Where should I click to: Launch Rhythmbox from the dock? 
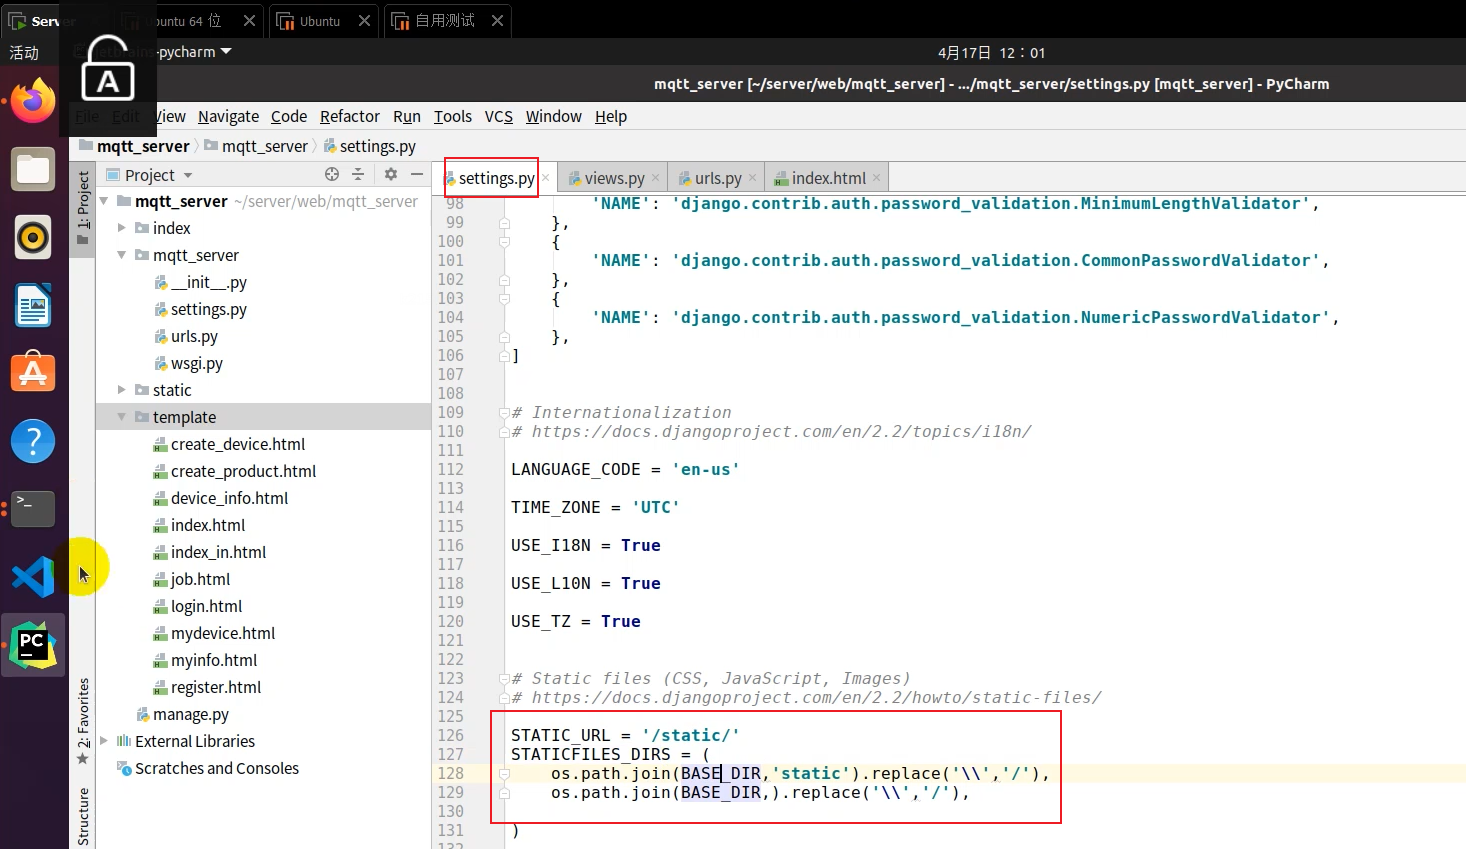coord(33,237)
